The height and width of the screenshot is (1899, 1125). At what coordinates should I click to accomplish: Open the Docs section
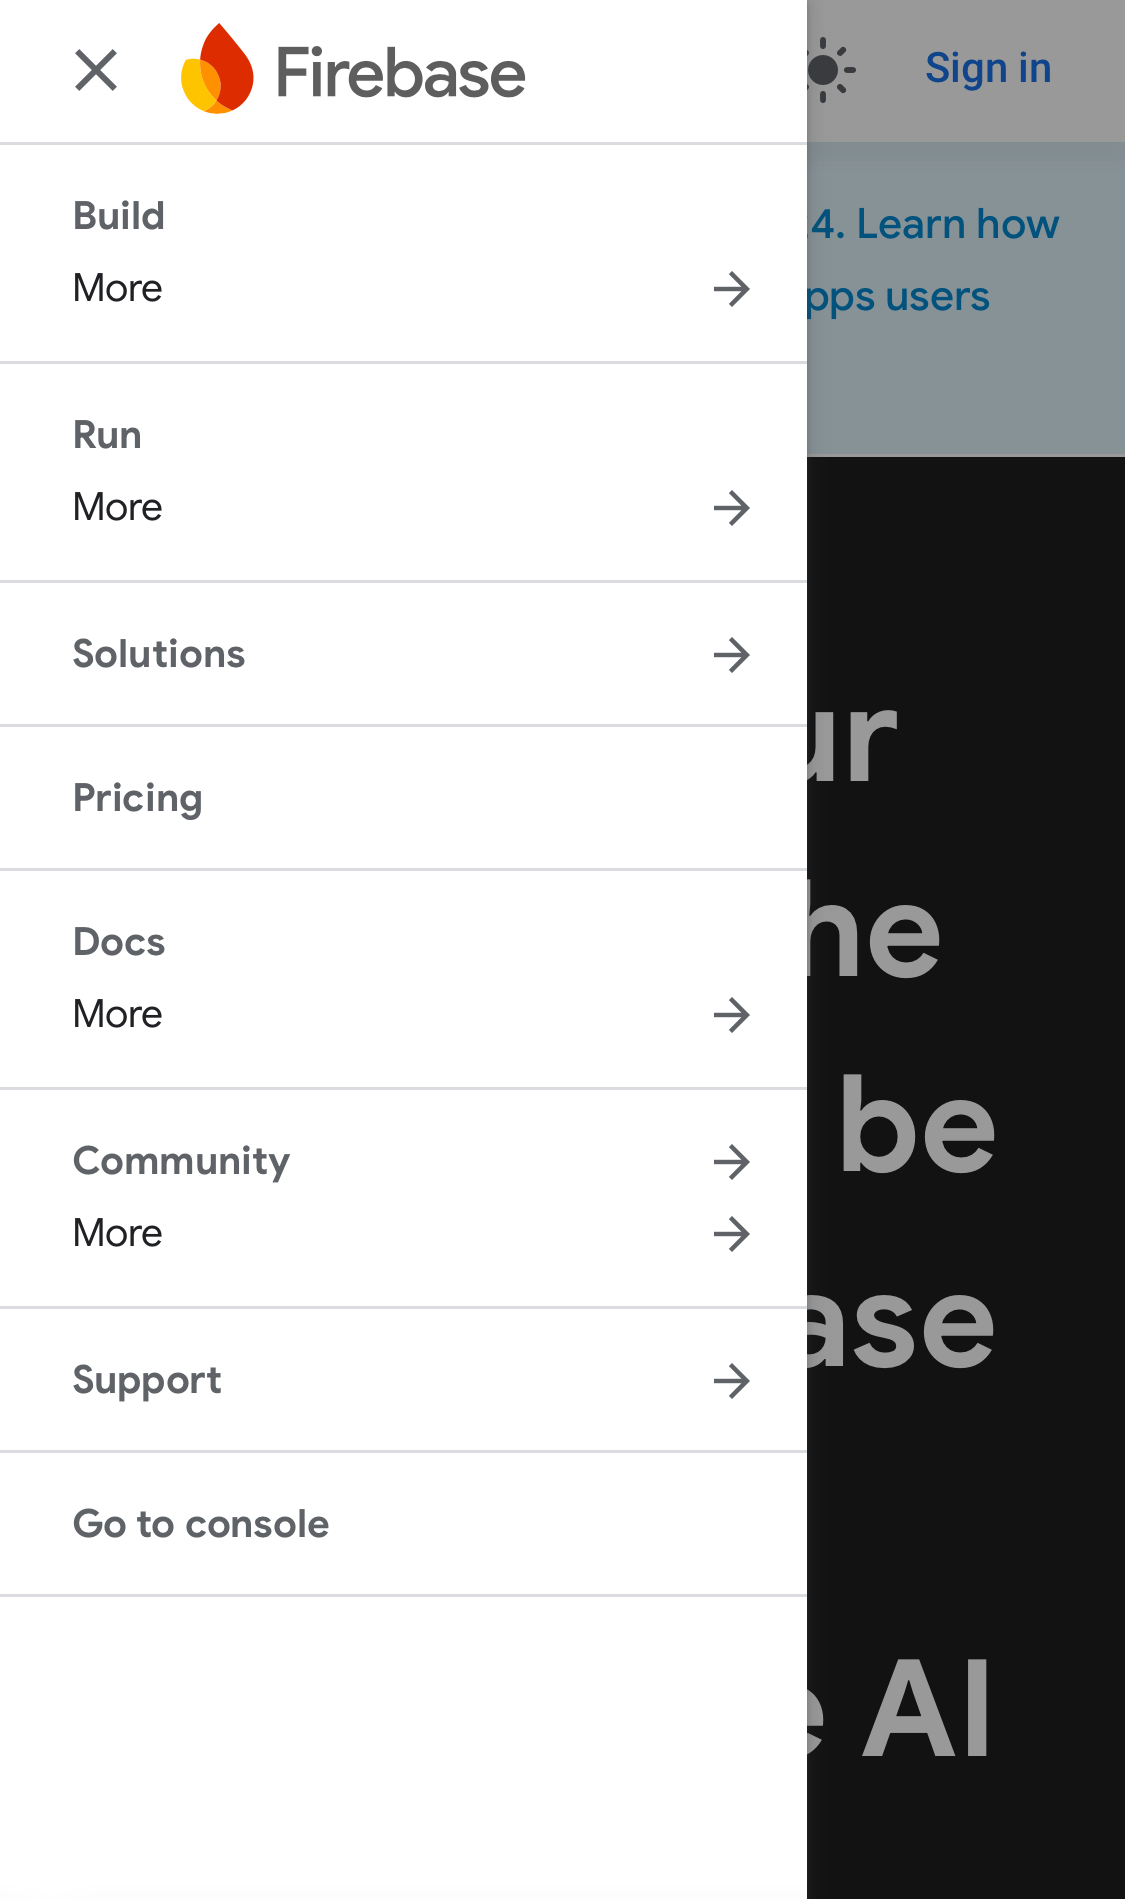click(119, 940)
